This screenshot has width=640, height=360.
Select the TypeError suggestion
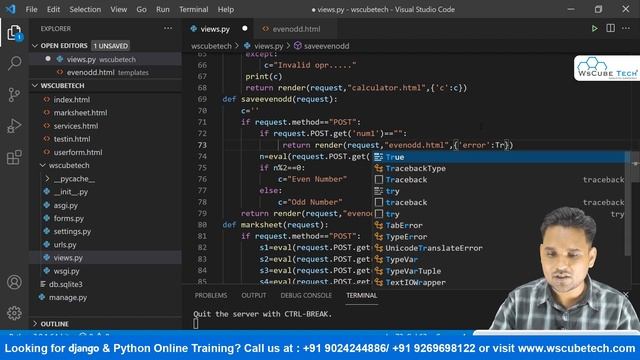click(x=500, y=237)
